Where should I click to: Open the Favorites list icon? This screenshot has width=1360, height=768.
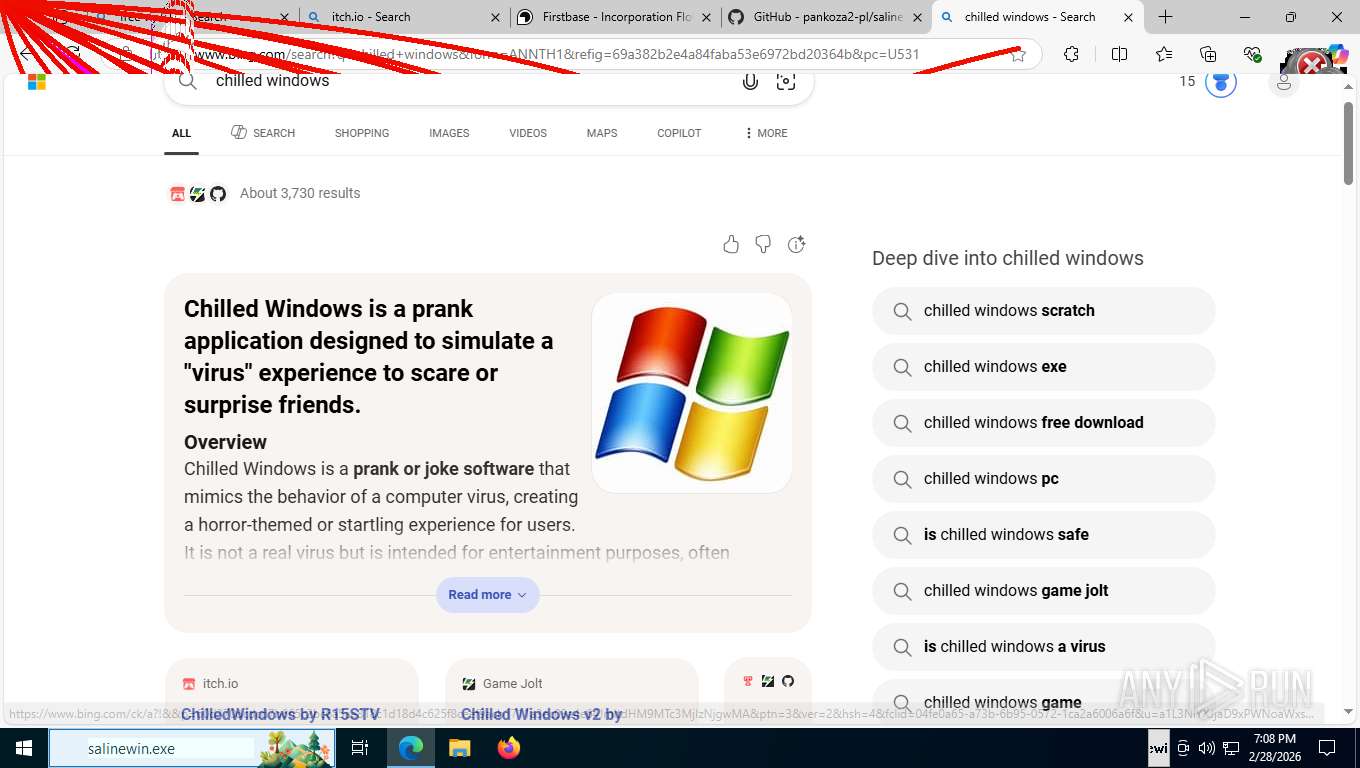pos(1164,55)
